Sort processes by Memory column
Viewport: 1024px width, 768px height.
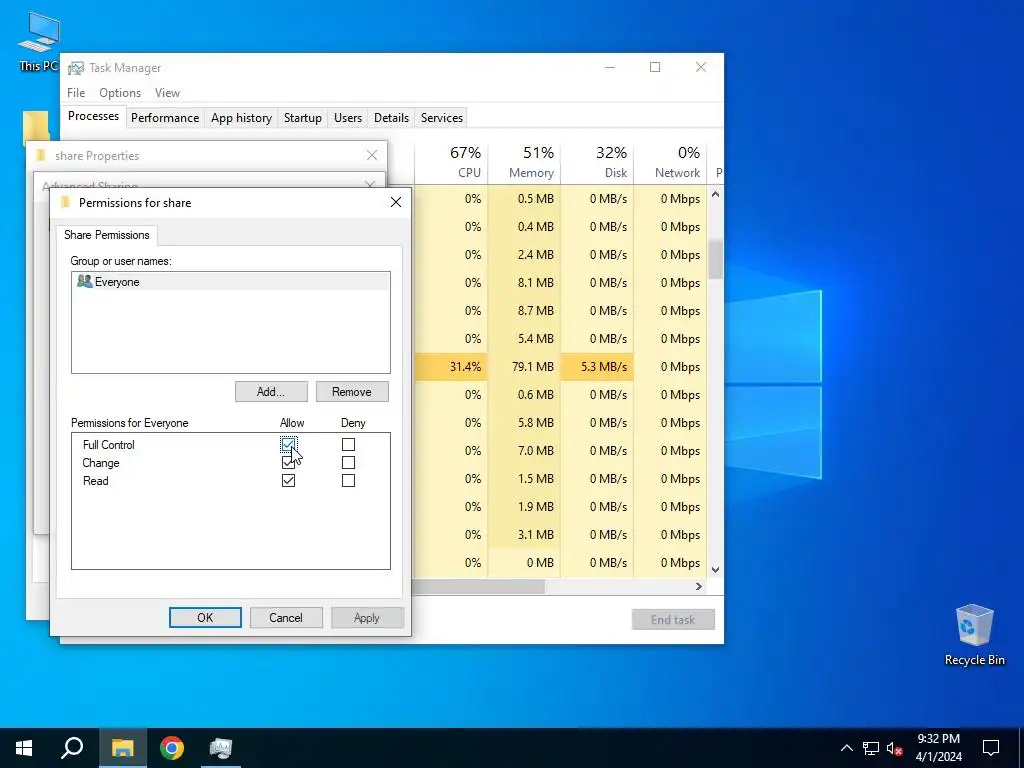tap(524, 161)
